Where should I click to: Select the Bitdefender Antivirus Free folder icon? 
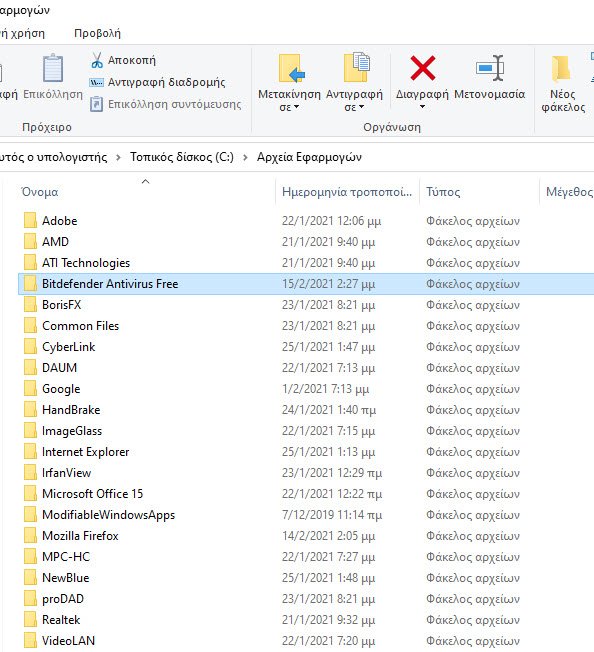(30, 284)
